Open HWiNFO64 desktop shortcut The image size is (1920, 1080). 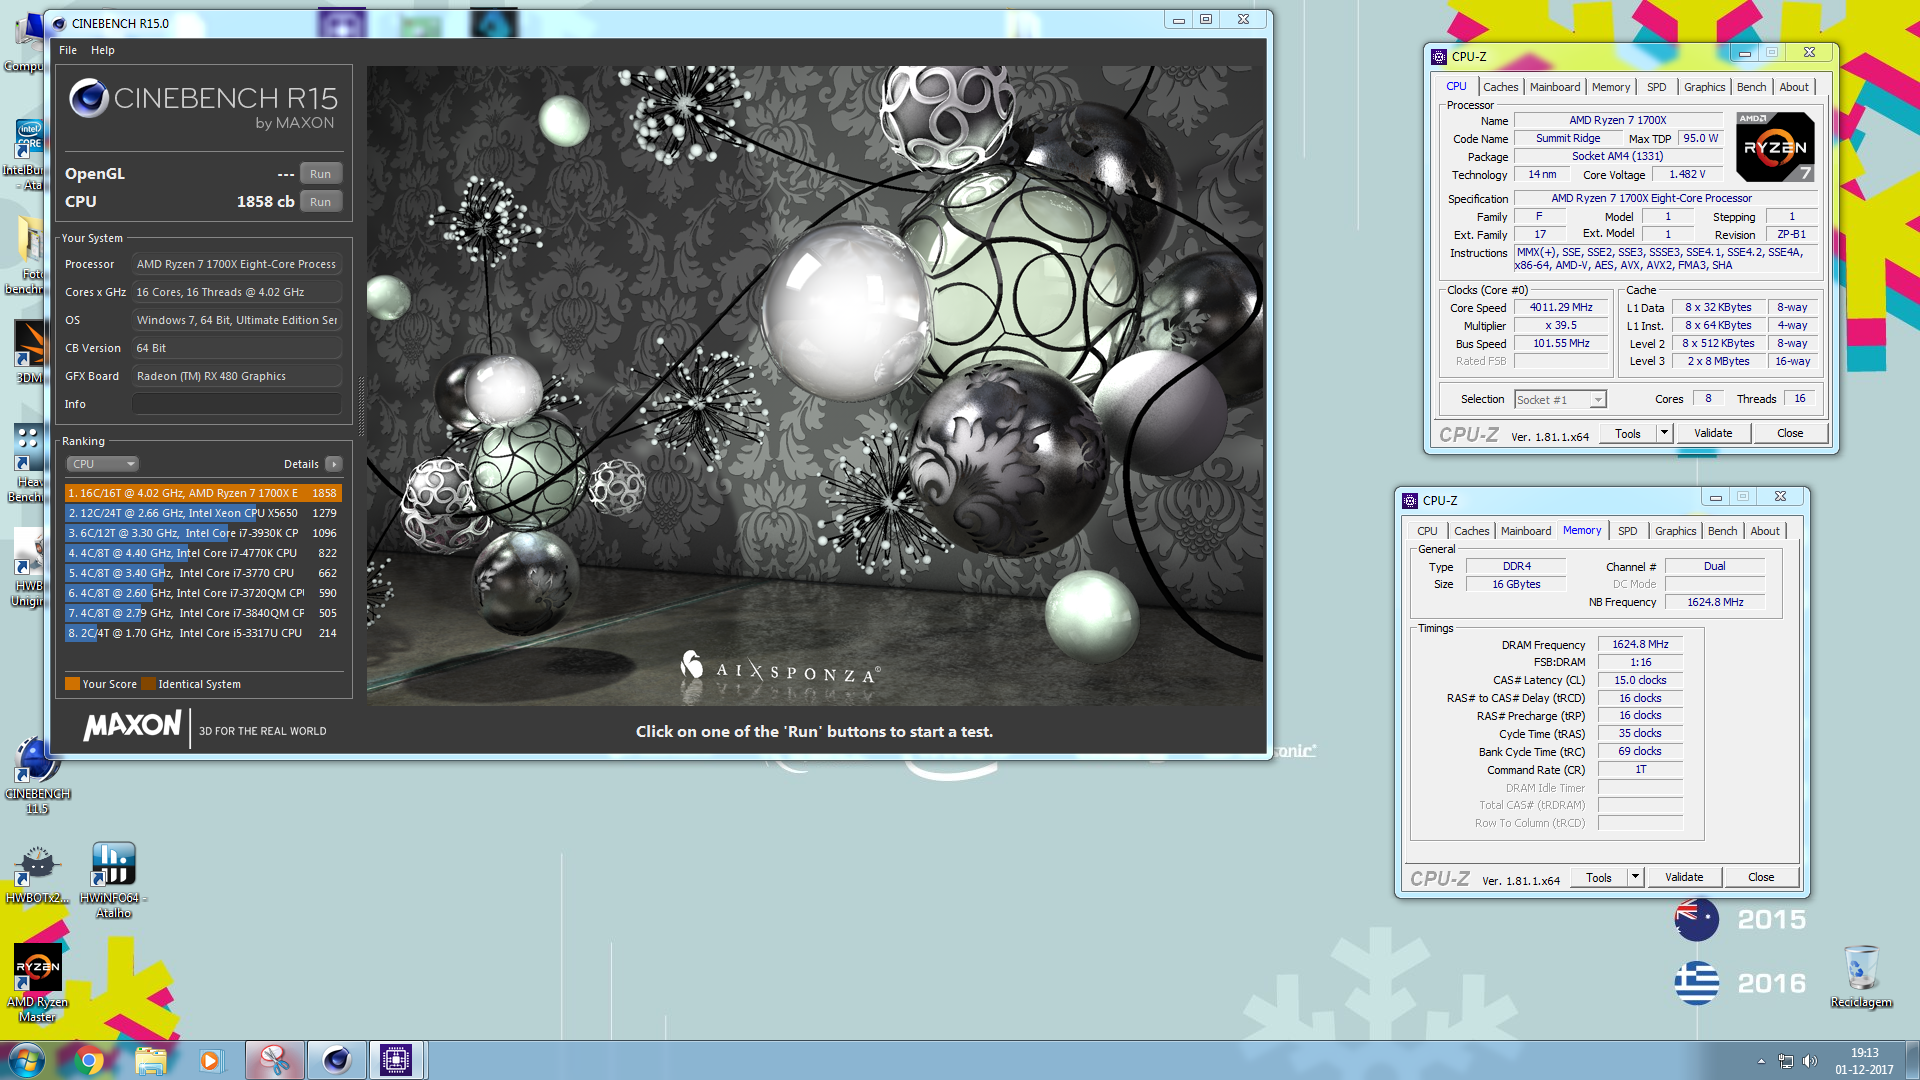point(113,880)
